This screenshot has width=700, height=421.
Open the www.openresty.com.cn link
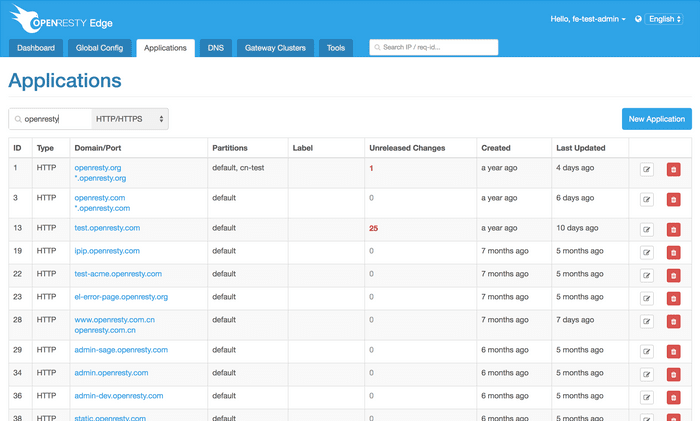115,320
